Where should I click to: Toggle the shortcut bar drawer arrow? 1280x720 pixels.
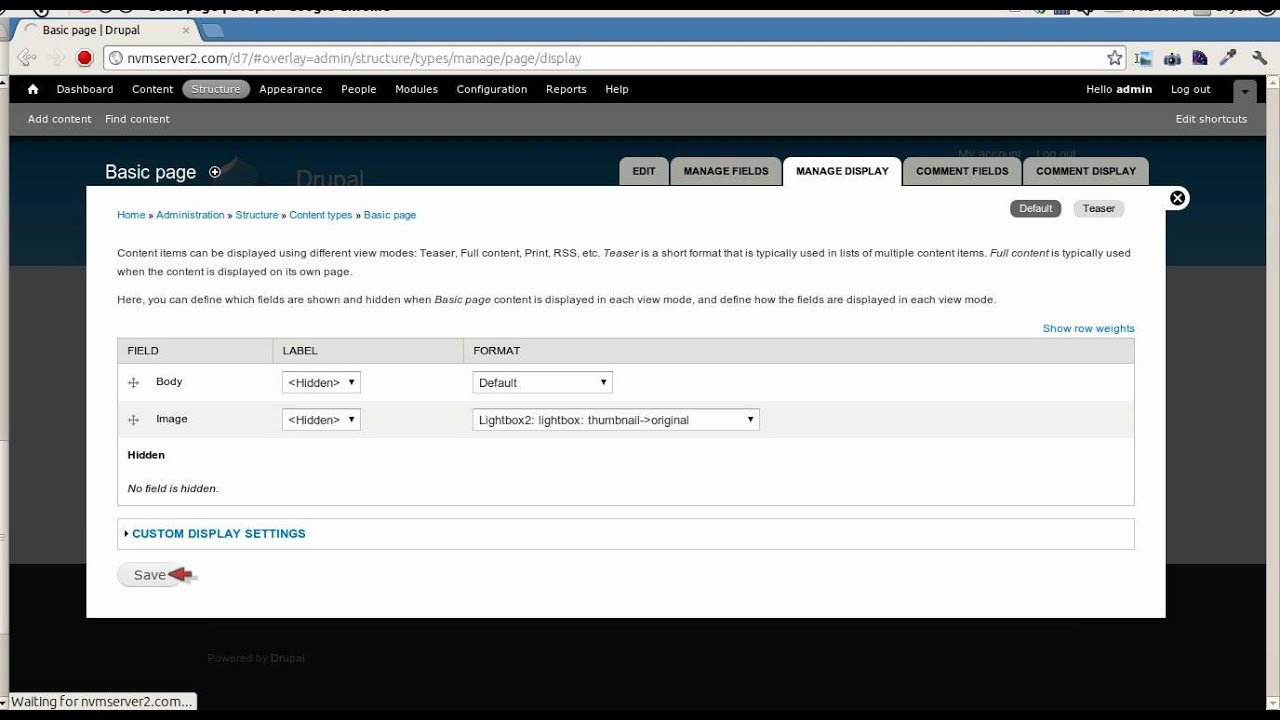(x=1244, y=91)
